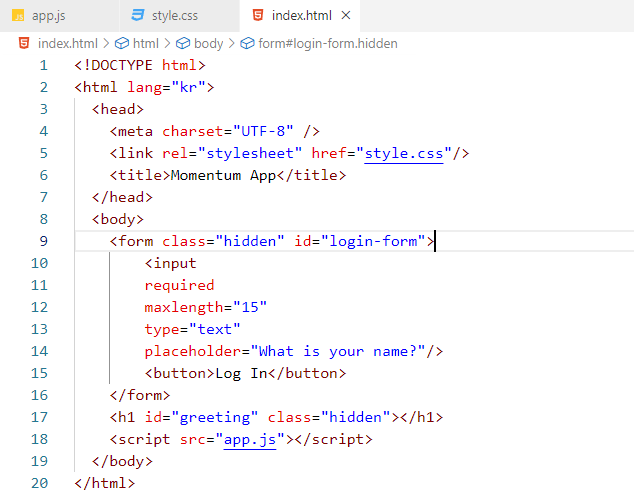Follow the app.js link on line 18
Screen dimensions: 634x499
coord(250,440)
